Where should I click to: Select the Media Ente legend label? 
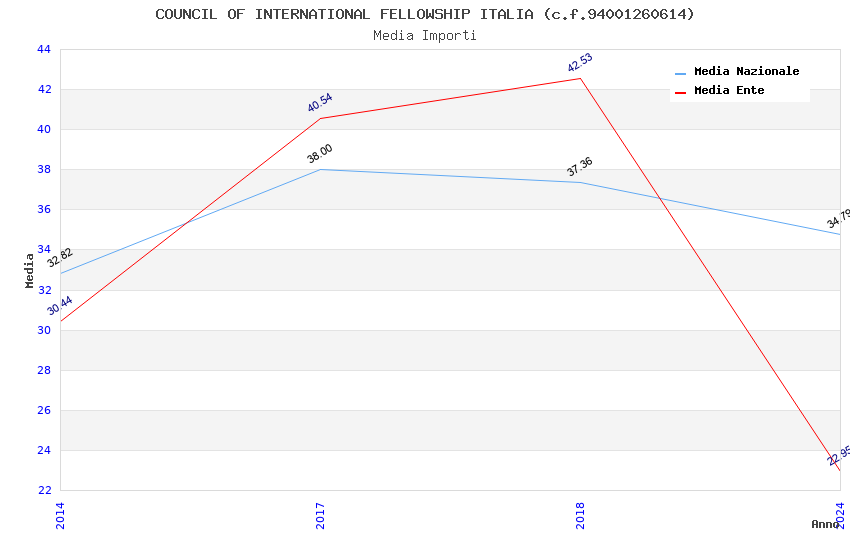coord(729,91)
